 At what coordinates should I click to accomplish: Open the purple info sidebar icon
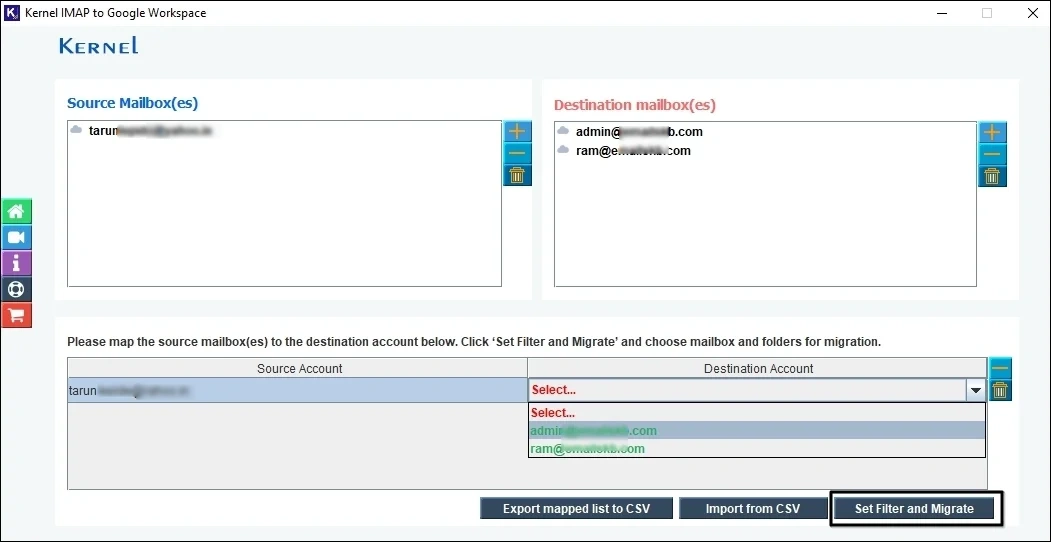click(16, 263)
